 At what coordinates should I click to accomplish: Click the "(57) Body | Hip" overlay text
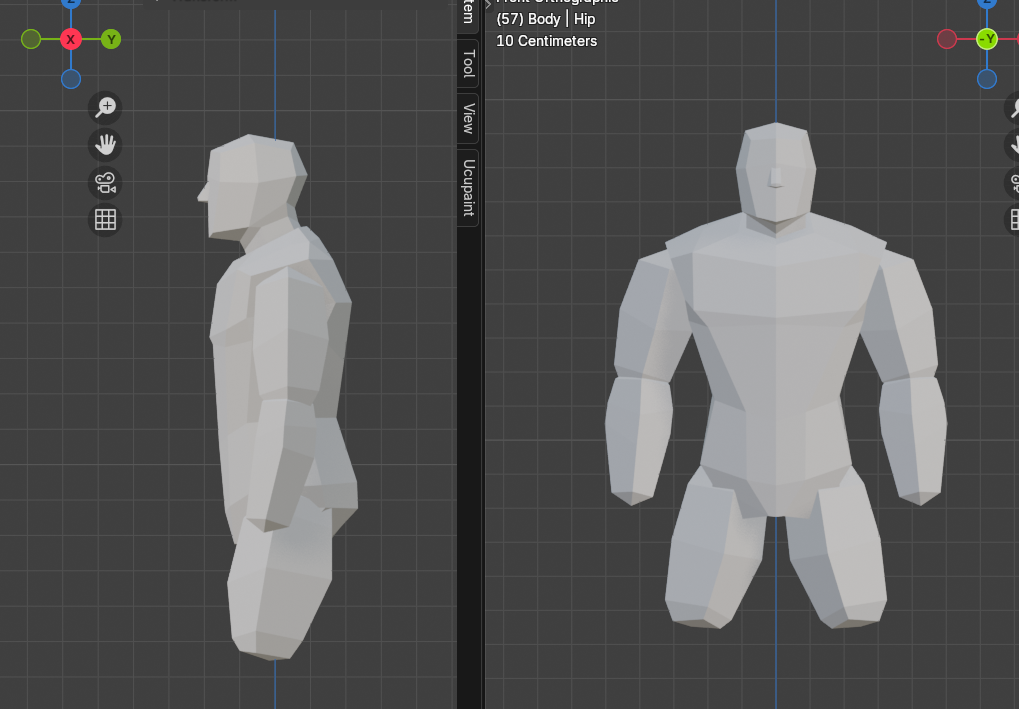pyautogui.click(x=546, y=19)
